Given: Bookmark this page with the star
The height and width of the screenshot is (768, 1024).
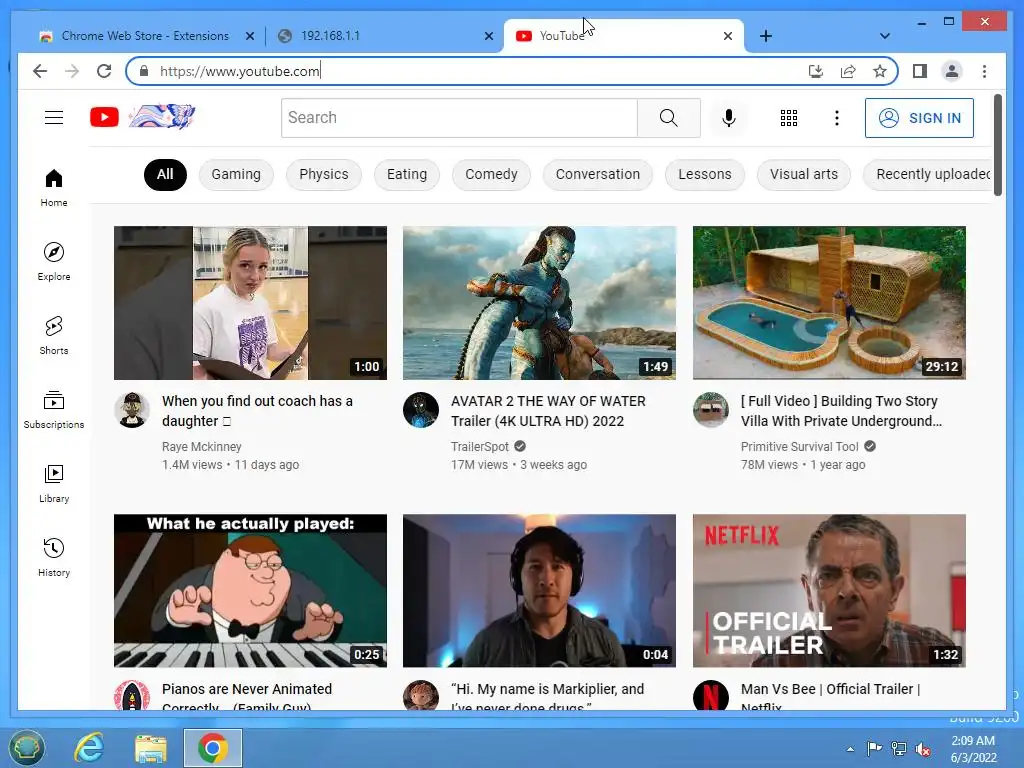Looking at the screenshot, I should tap(880, 71).
